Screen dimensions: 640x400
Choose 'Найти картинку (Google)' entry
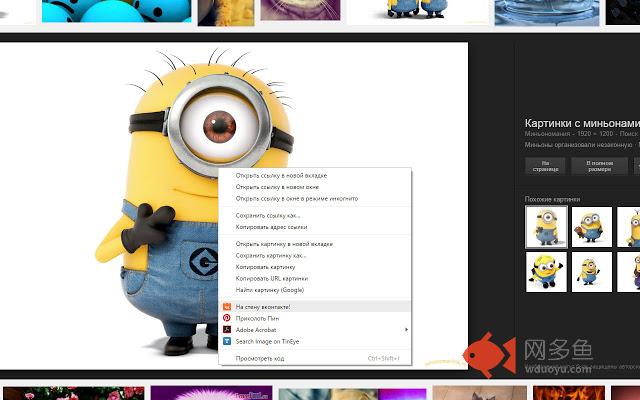[x=270, y=289]
